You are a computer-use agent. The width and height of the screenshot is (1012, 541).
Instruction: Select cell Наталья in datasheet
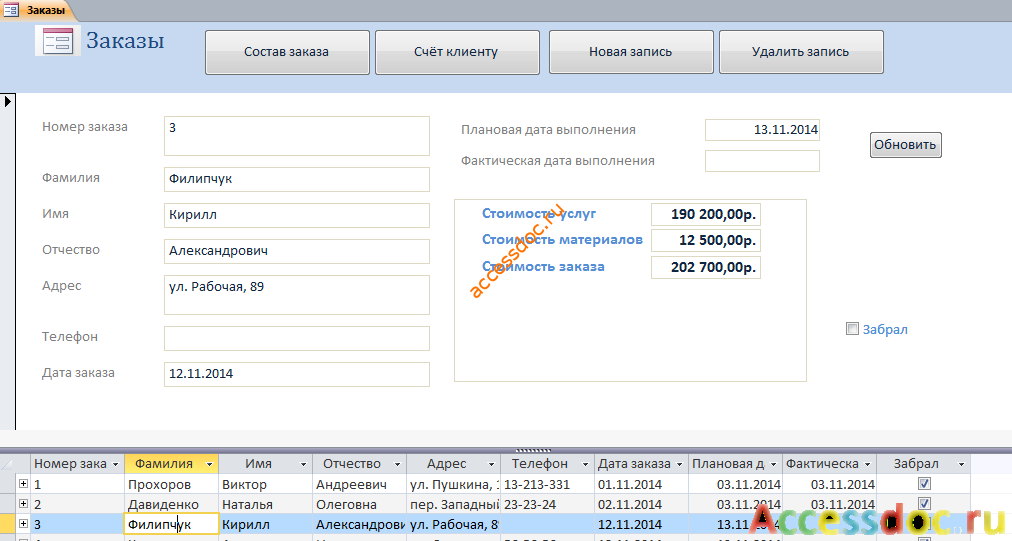click(265, 504)
